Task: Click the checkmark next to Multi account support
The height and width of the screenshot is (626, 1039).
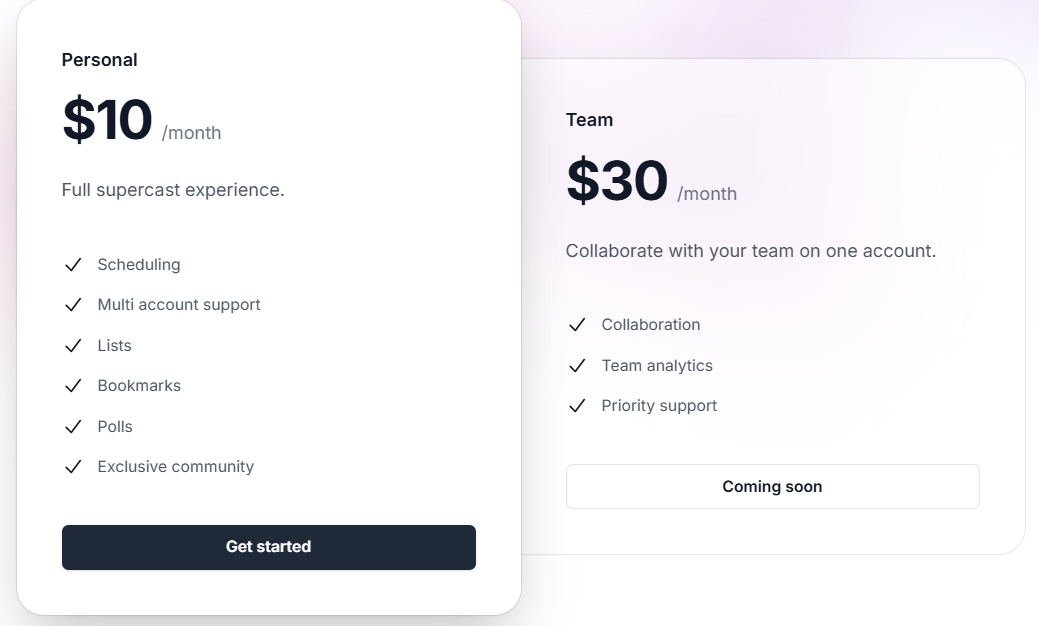Action: pos(73,305)
